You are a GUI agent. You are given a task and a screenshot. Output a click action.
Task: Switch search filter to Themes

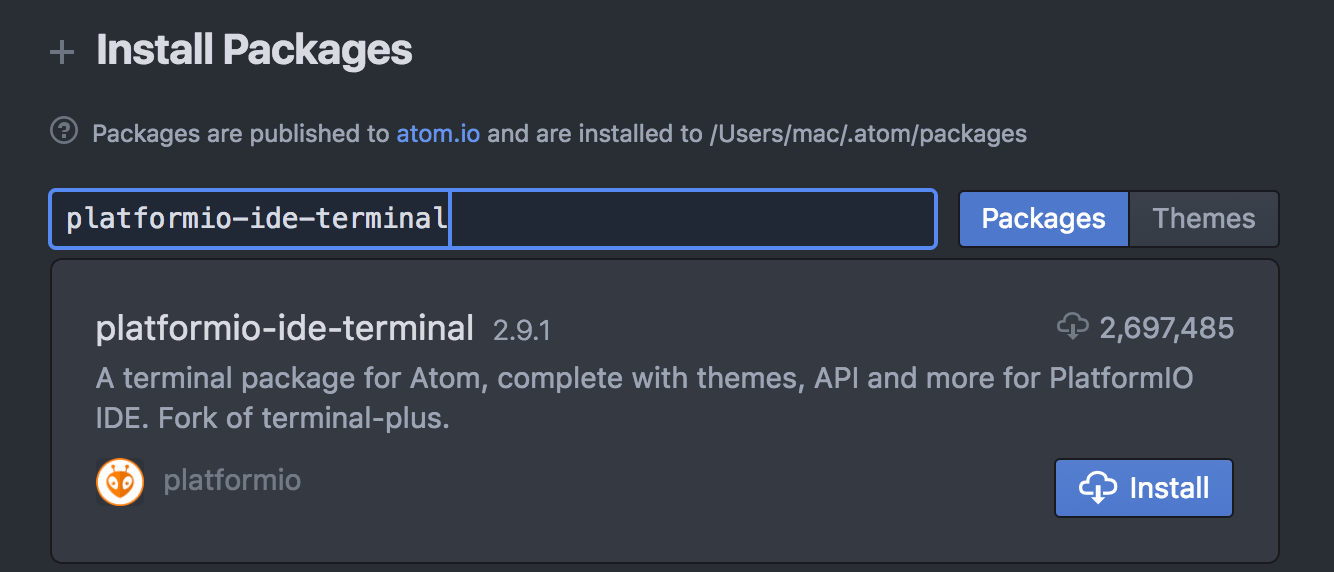(1203, 219)
